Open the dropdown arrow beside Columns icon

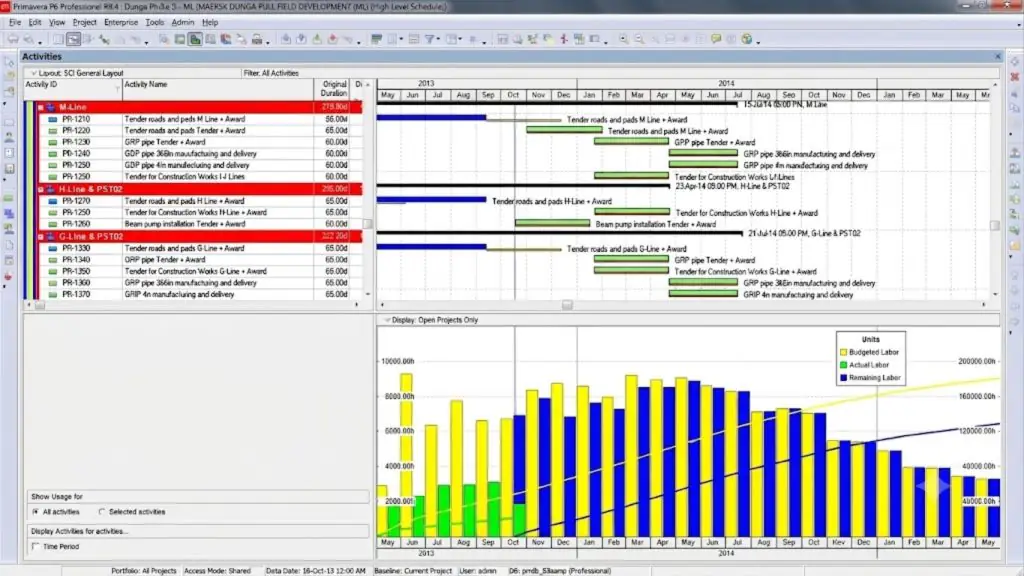[x=400, y=40]
